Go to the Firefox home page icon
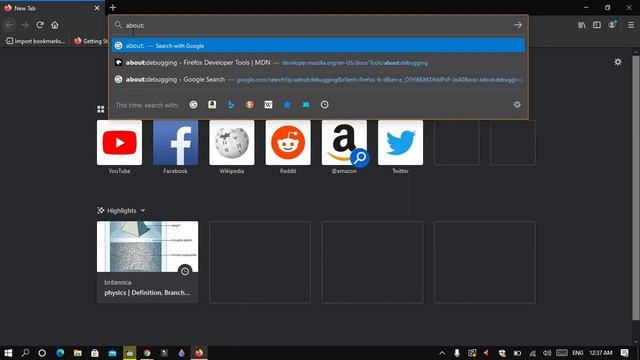Viewport: 640px width, 360px height. [55, 25]
